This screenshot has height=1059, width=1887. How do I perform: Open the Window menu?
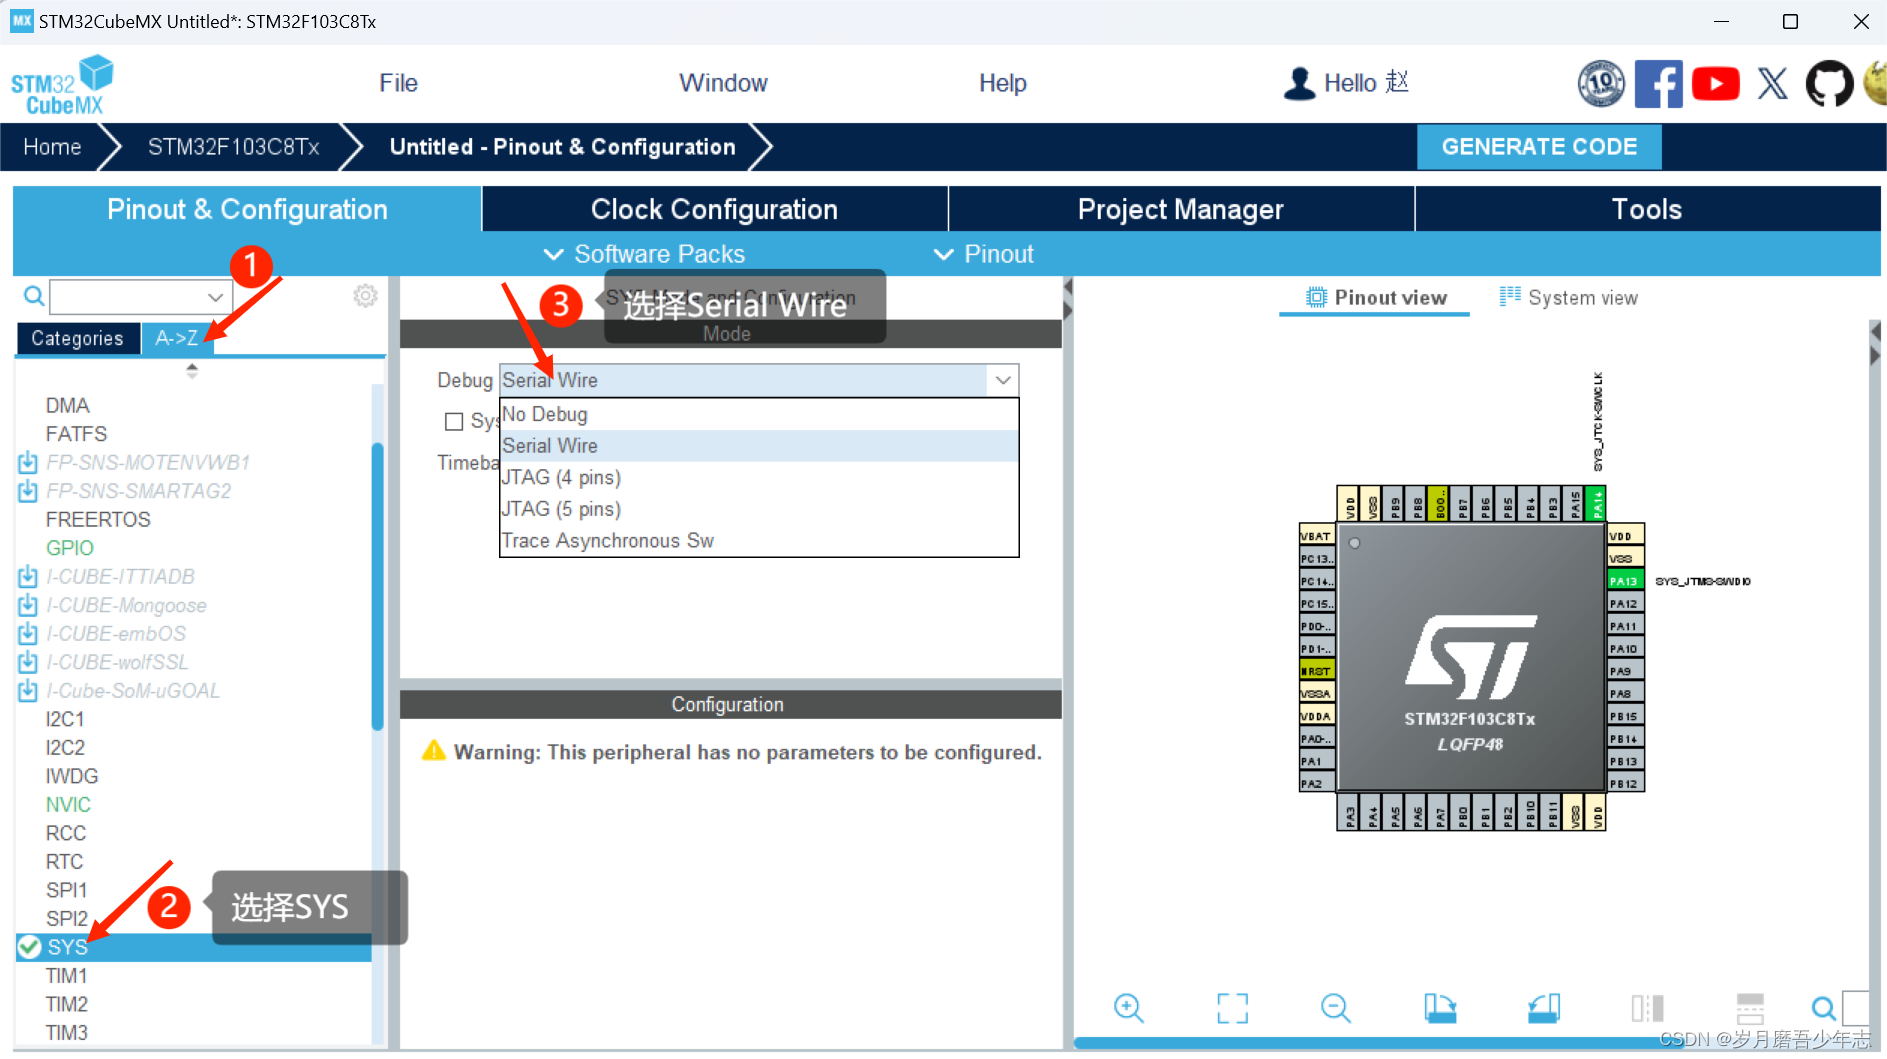pos(723,83)
